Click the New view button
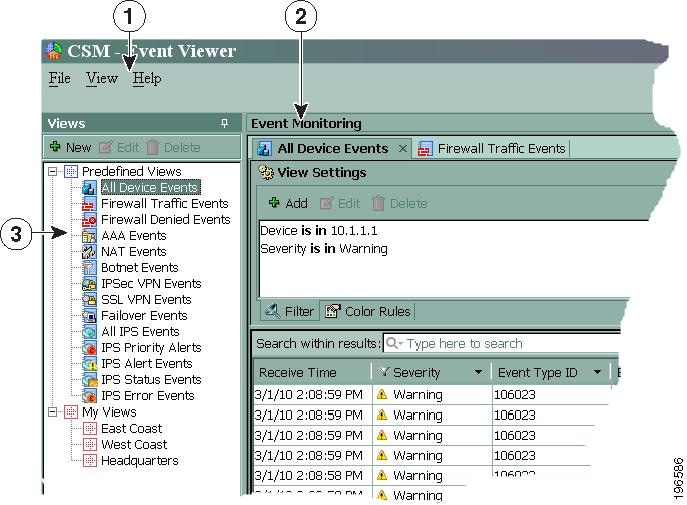The image size is (687, 505). point(71,147)
